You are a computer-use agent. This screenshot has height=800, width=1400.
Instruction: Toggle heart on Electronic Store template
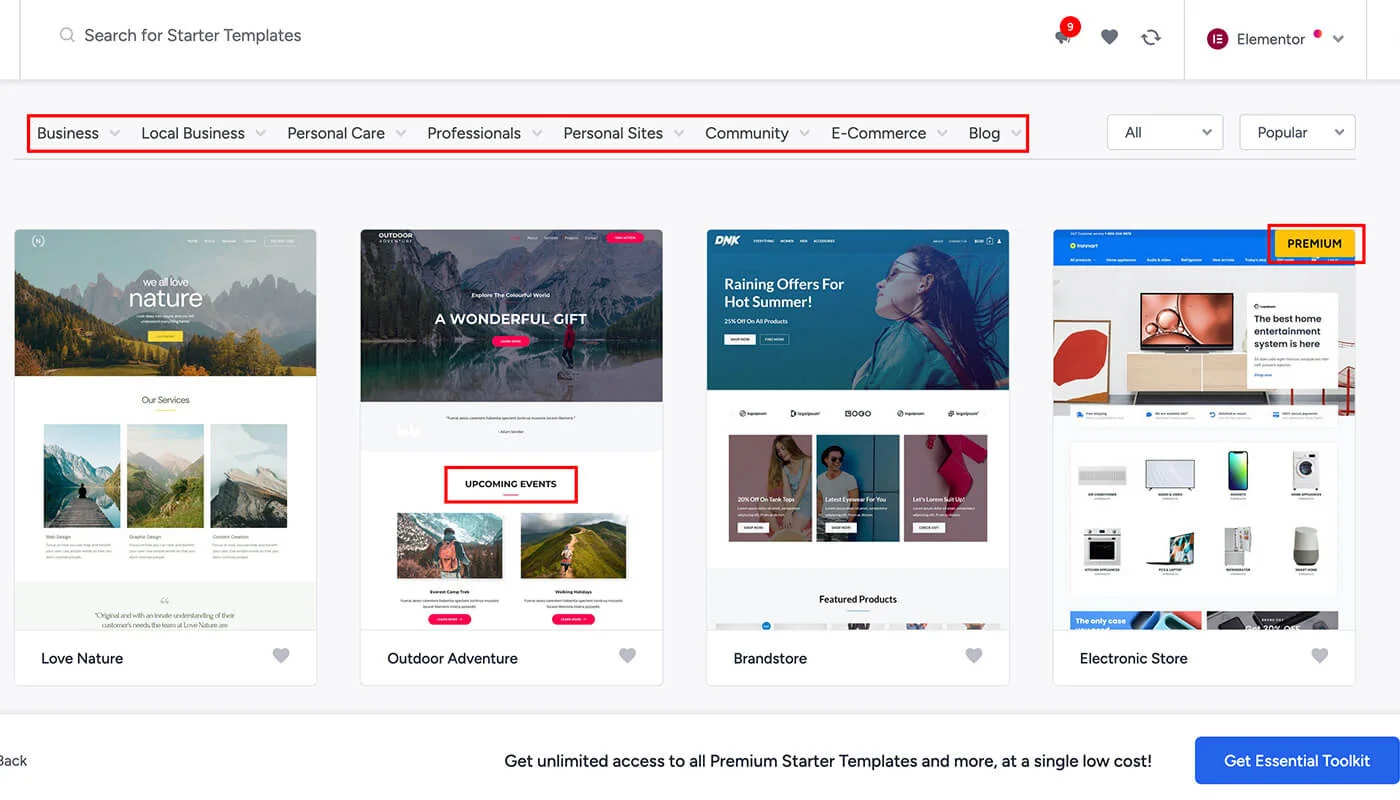coord(1319,656)
